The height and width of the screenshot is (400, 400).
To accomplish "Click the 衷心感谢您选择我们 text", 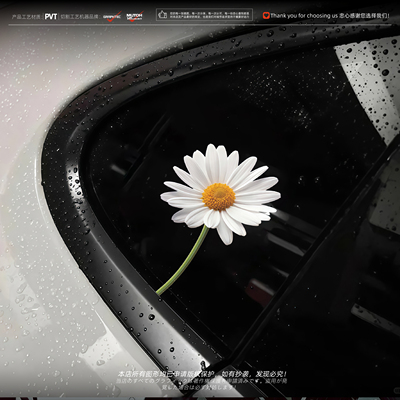I will pos(364,15).
